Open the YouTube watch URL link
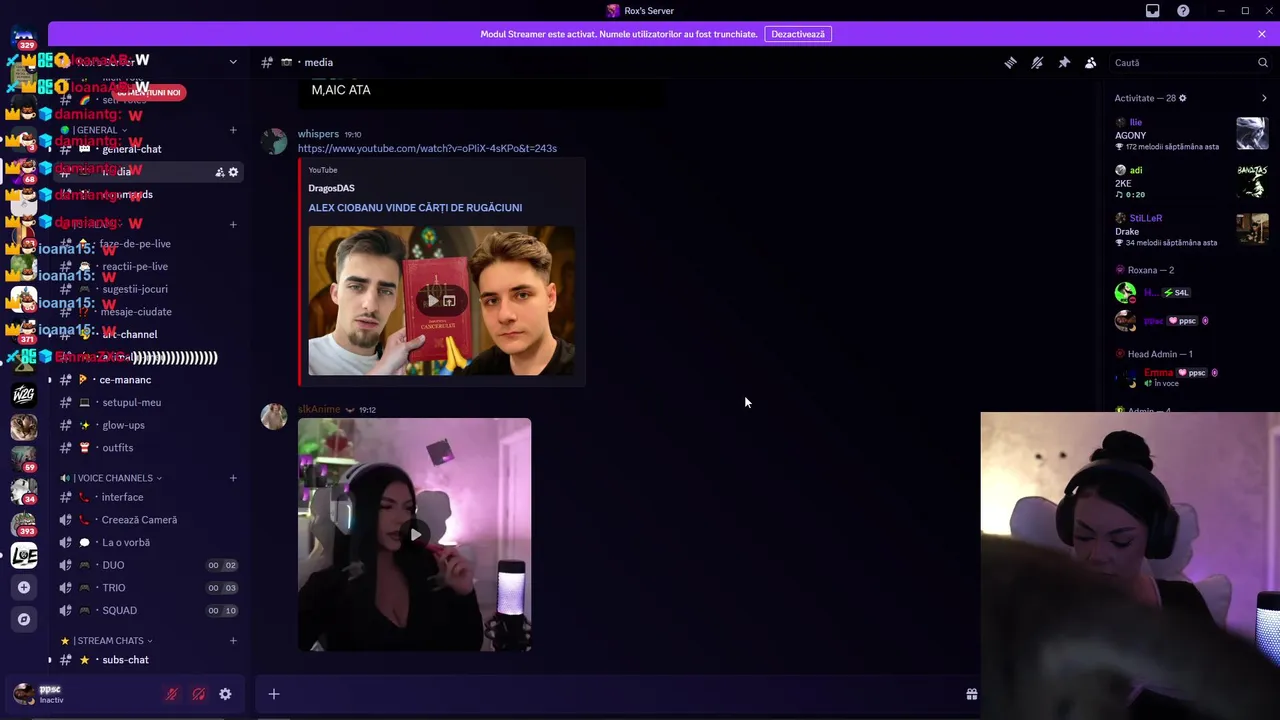 (427, 148)
